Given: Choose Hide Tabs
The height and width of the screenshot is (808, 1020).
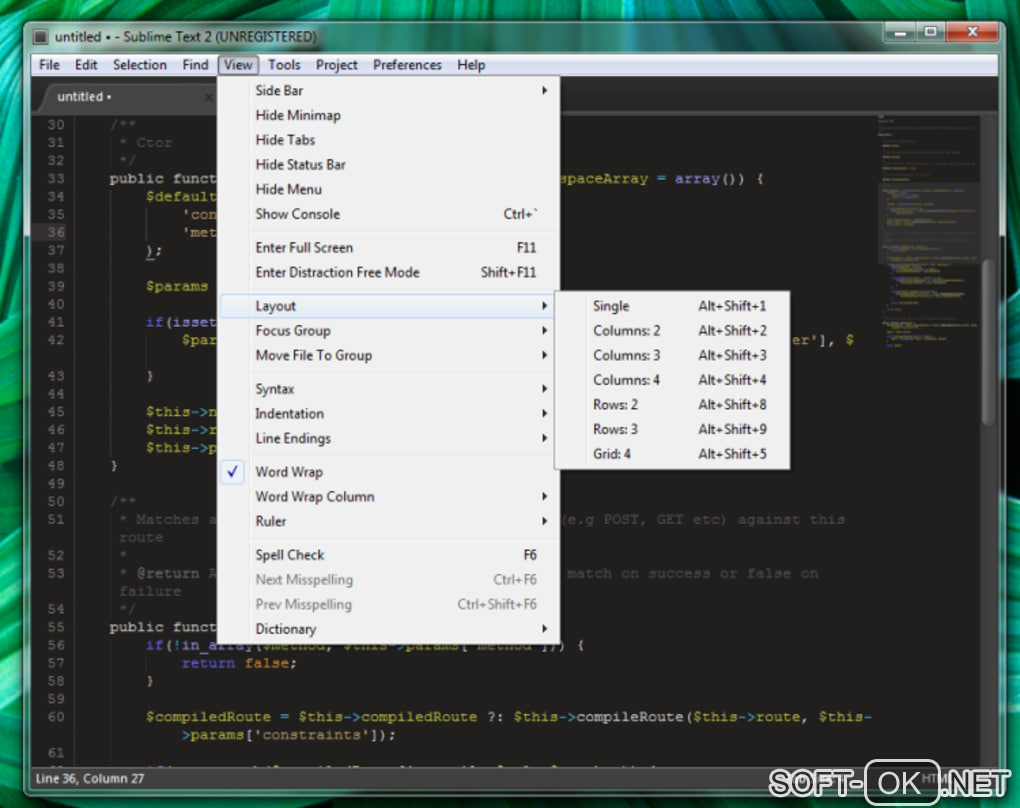Looking at the screenshot, I should [388, 140].
